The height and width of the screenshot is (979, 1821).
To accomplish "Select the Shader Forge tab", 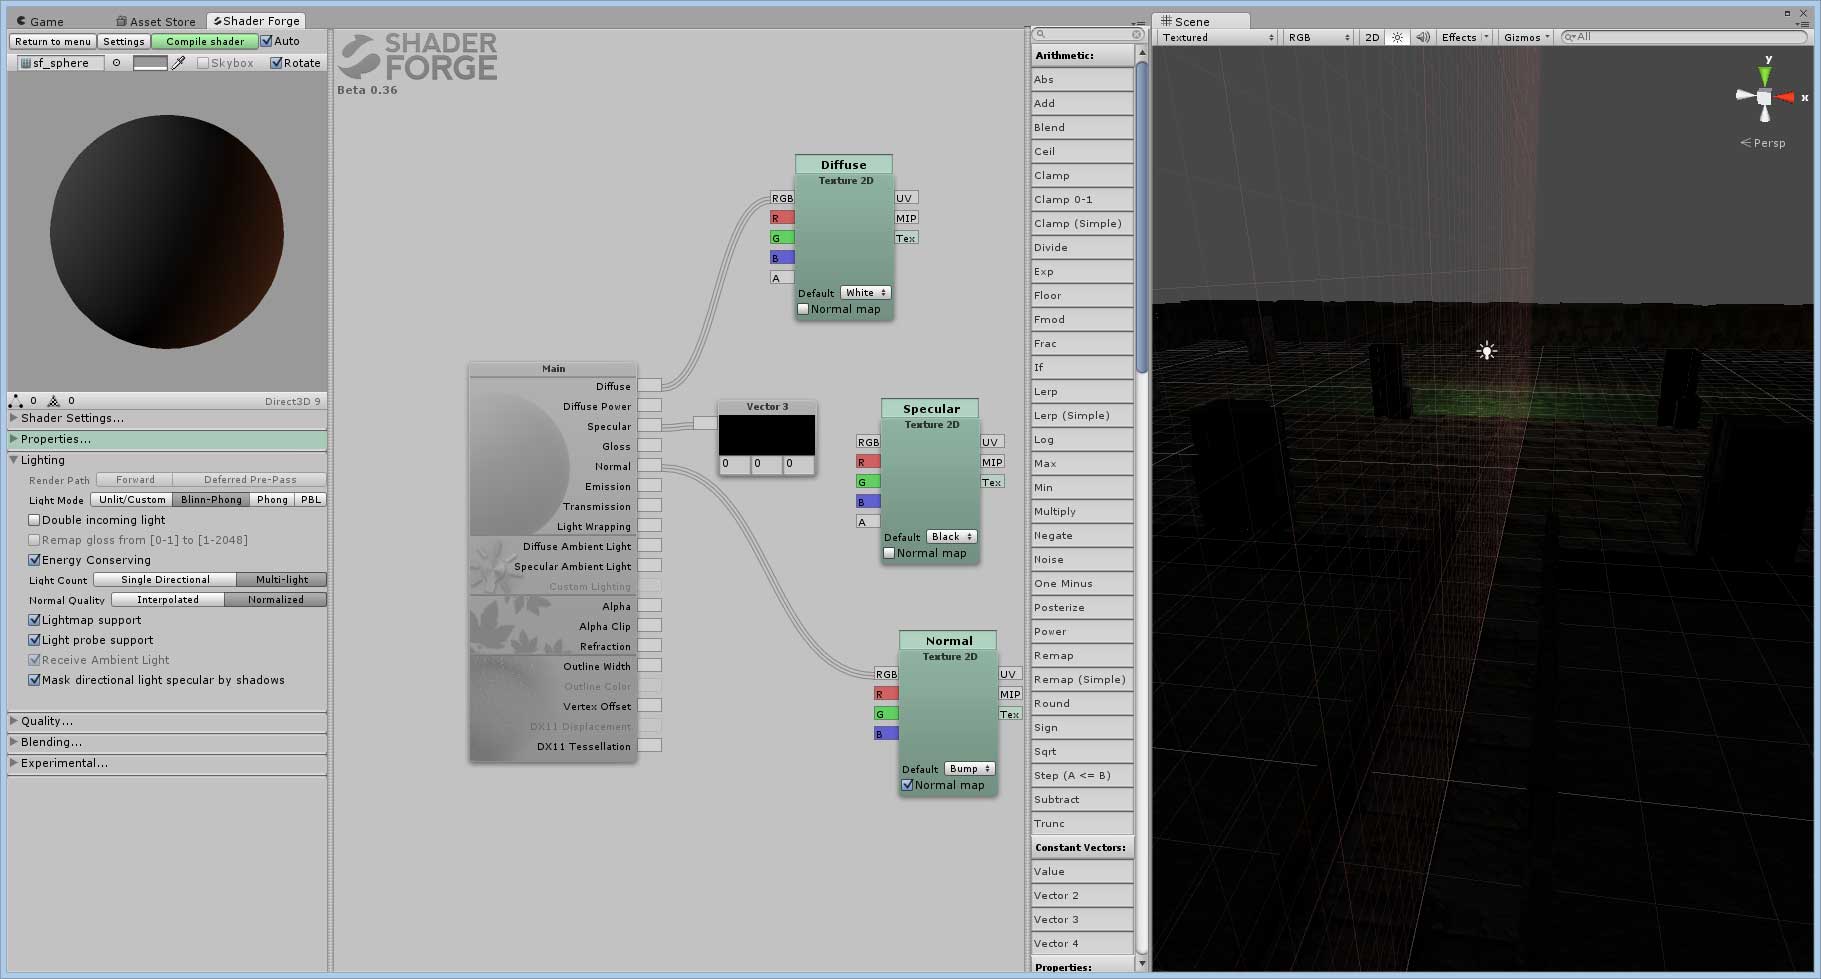I will coord(256,21).
